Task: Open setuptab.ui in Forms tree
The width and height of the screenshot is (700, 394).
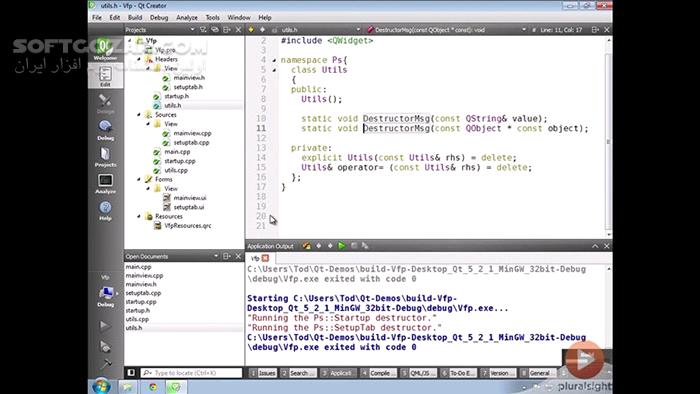Action: [188, 207]
